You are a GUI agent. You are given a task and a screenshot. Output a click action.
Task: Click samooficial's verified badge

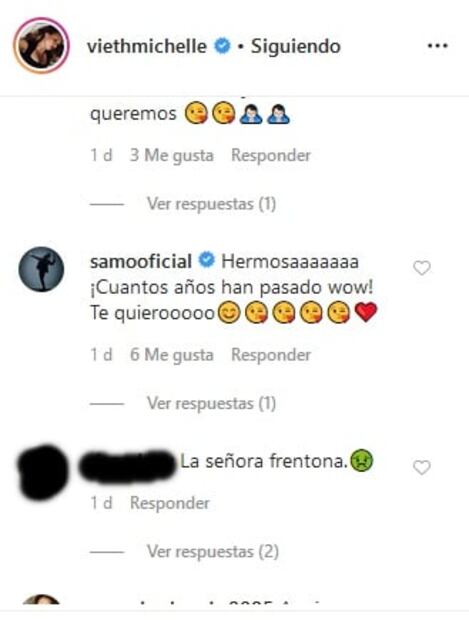206,261
